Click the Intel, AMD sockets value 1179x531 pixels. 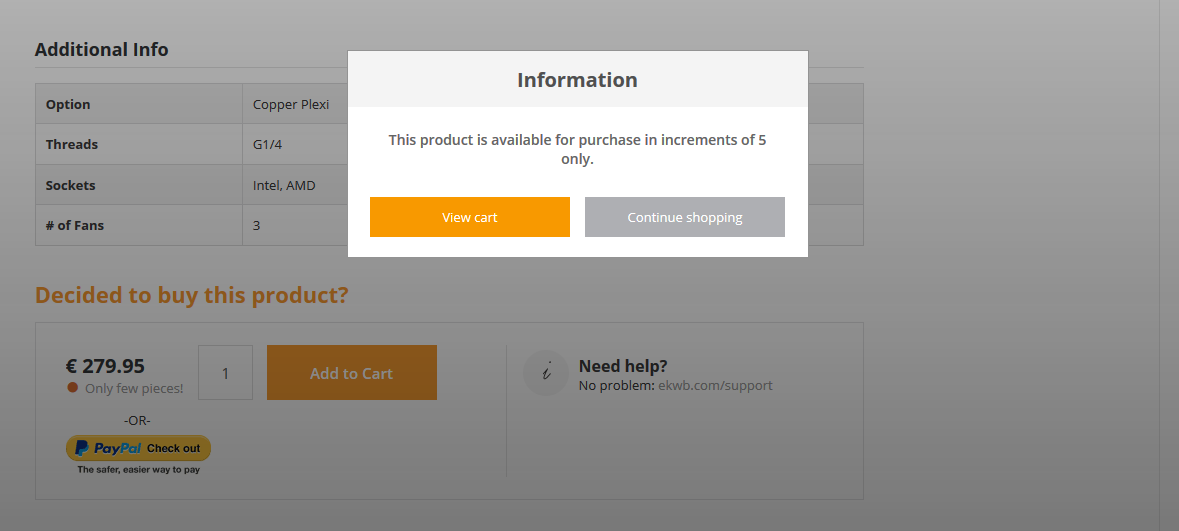[284, 185]
